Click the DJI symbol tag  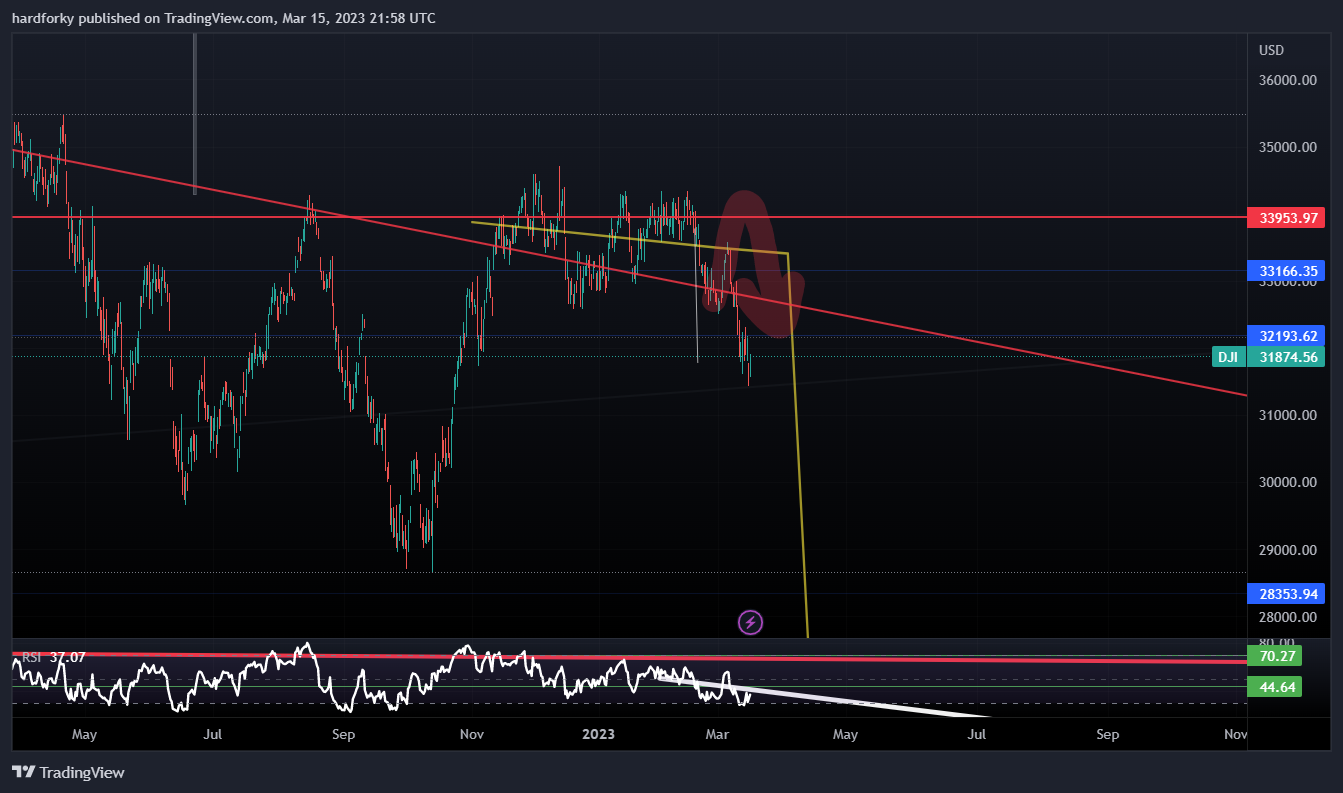tap(1229, 357)
